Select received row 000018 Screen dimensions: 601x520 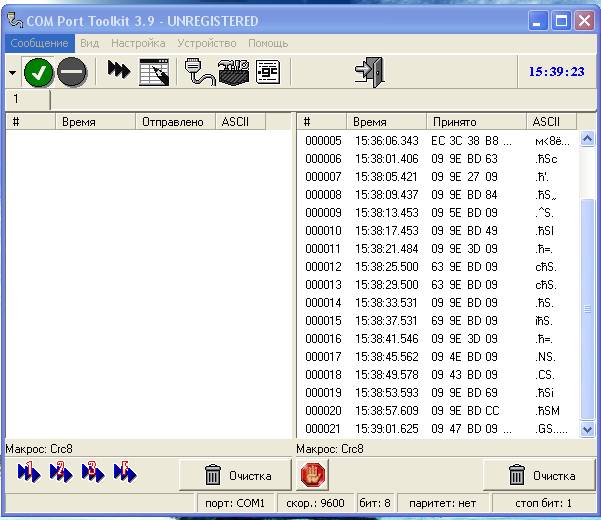437,375
